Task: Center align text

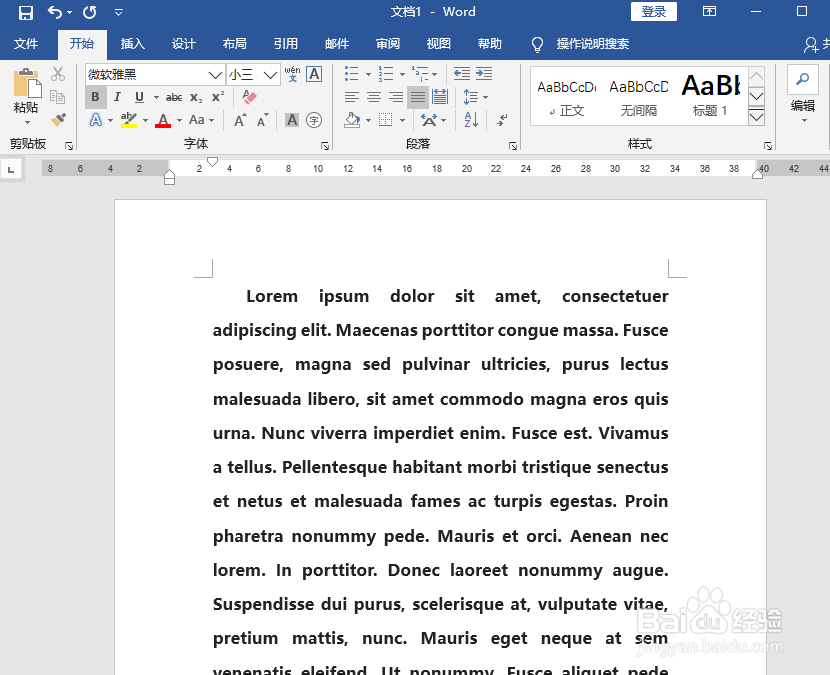Action: pyautogui.click(x=374, y=97)
